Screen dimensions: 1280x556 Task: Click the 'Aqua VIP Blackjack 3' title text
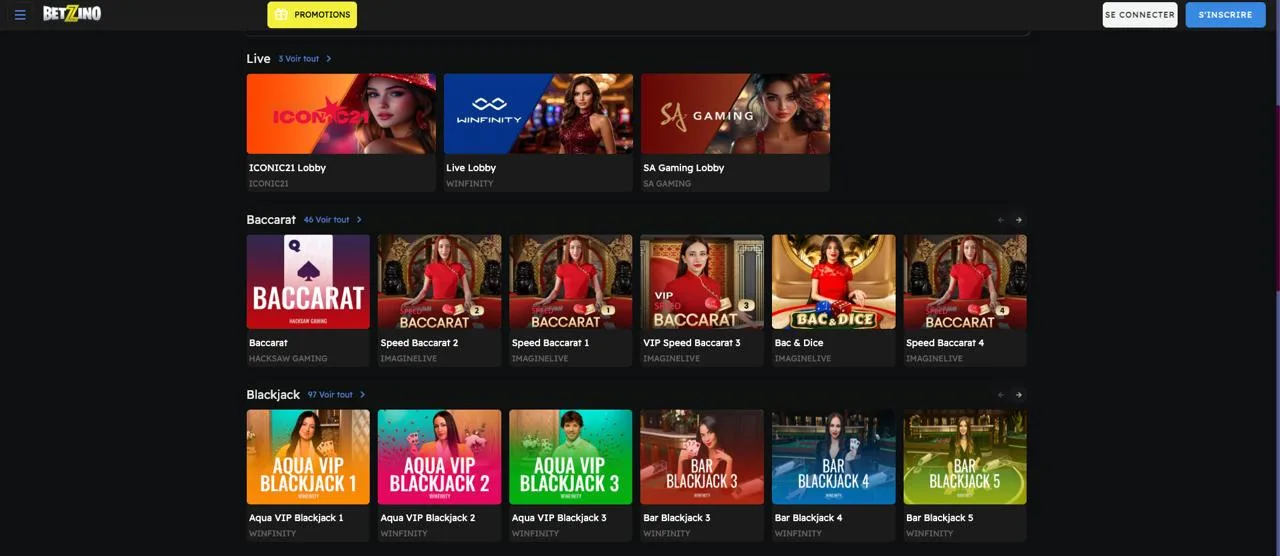click(559, 518)
